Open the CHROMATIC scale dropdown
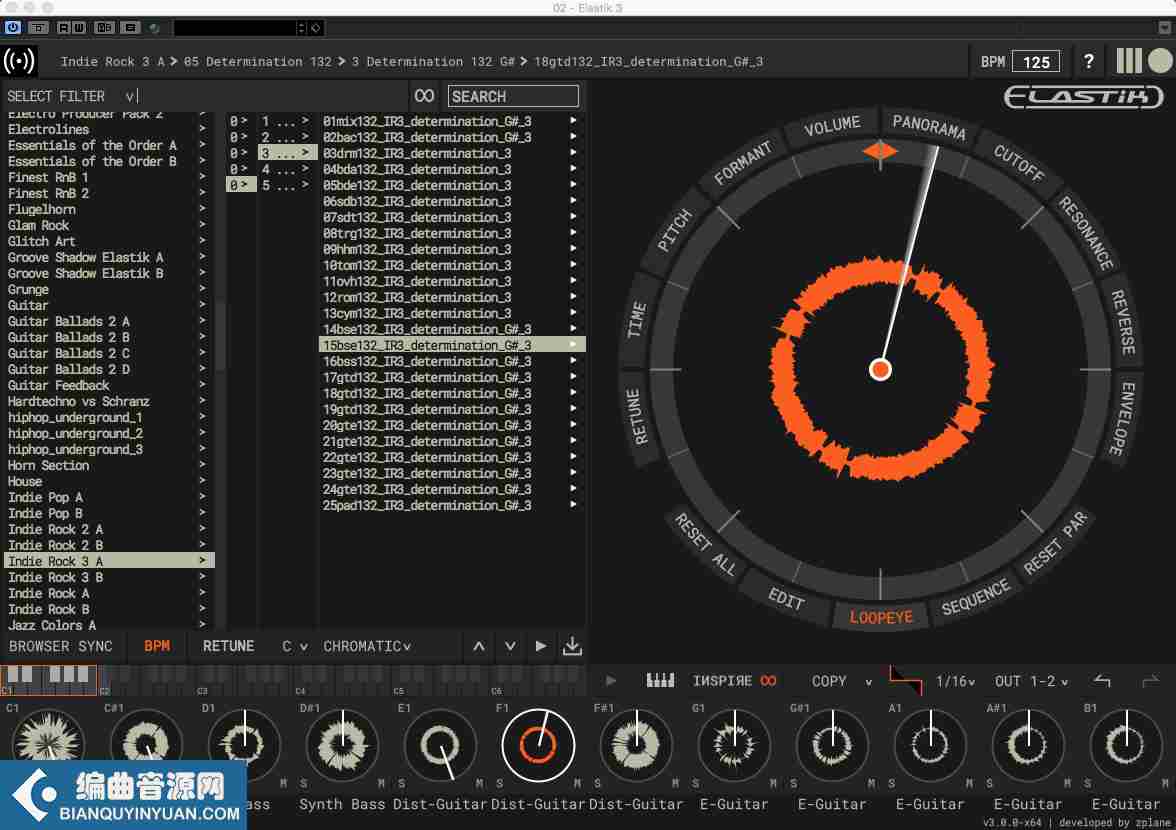The height and width of the screenshot is (830, 1176). 367,646
